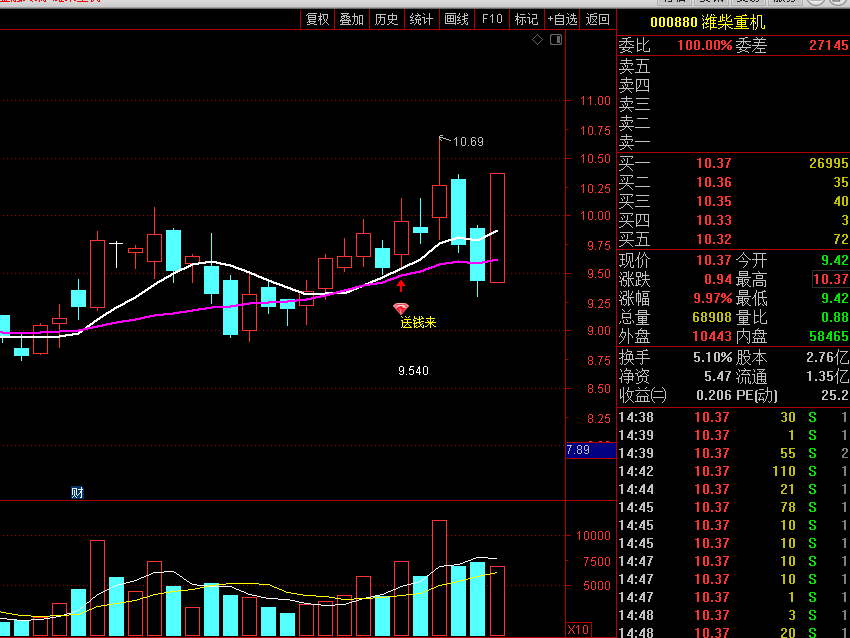Select the 画线 drawing tool
Screen dimensions: 850x638
[x=456, y=20]
